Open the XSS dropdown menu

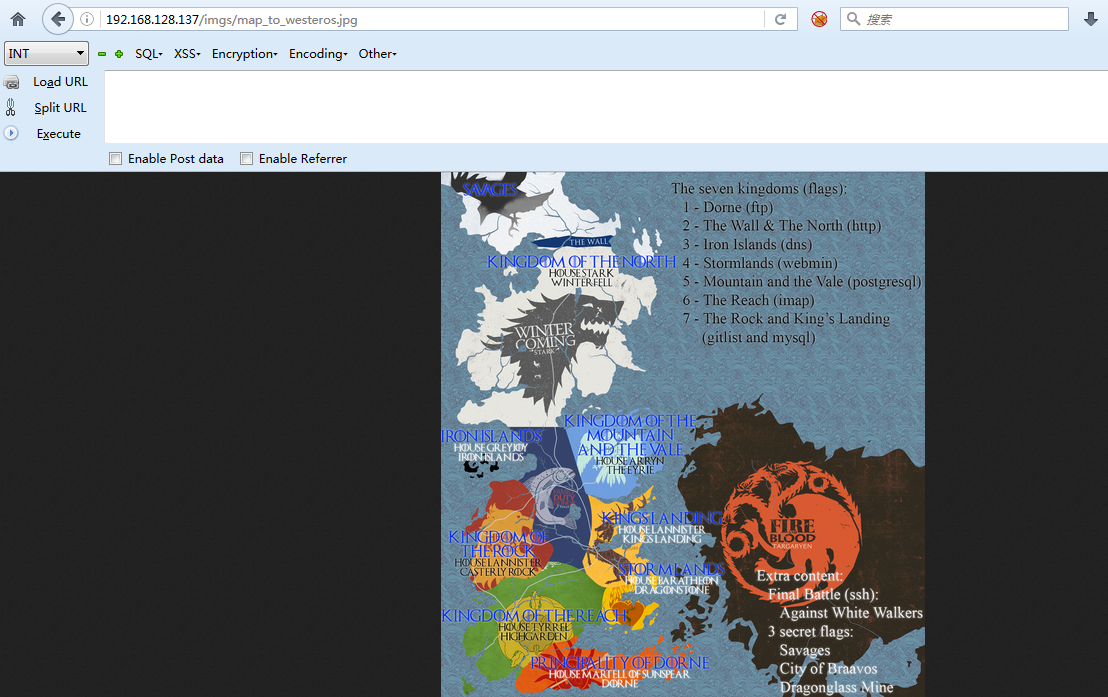click(187, 54)
